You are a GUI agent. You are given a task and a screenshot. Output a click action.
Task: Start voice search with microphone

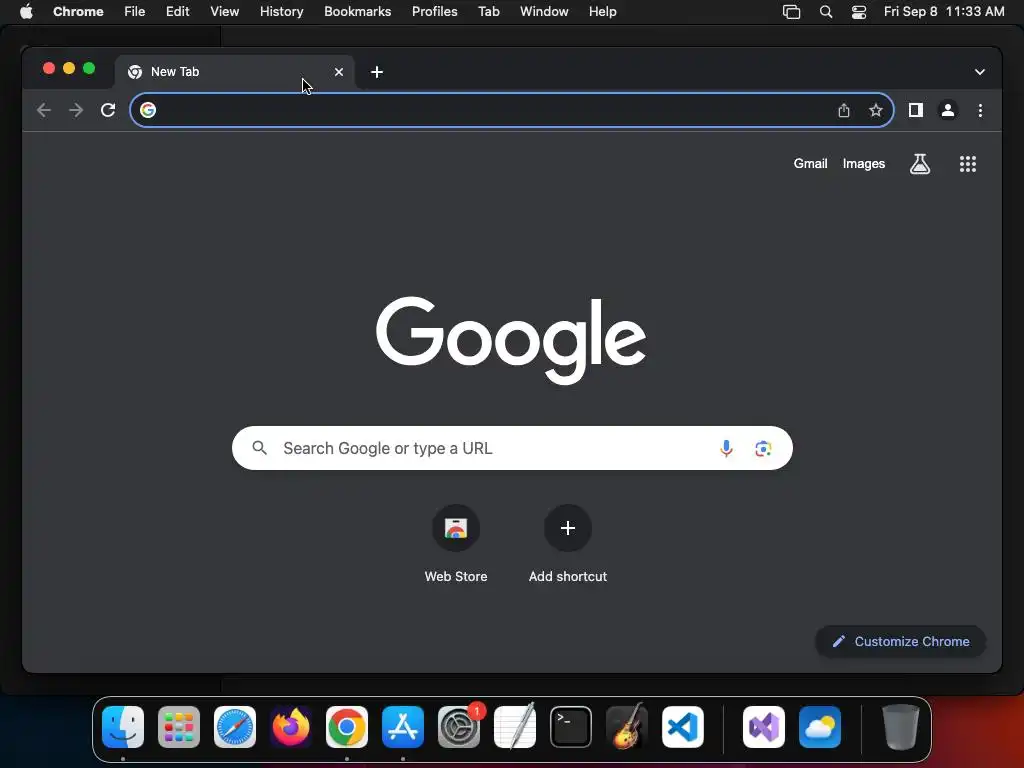tap(726, 449)
